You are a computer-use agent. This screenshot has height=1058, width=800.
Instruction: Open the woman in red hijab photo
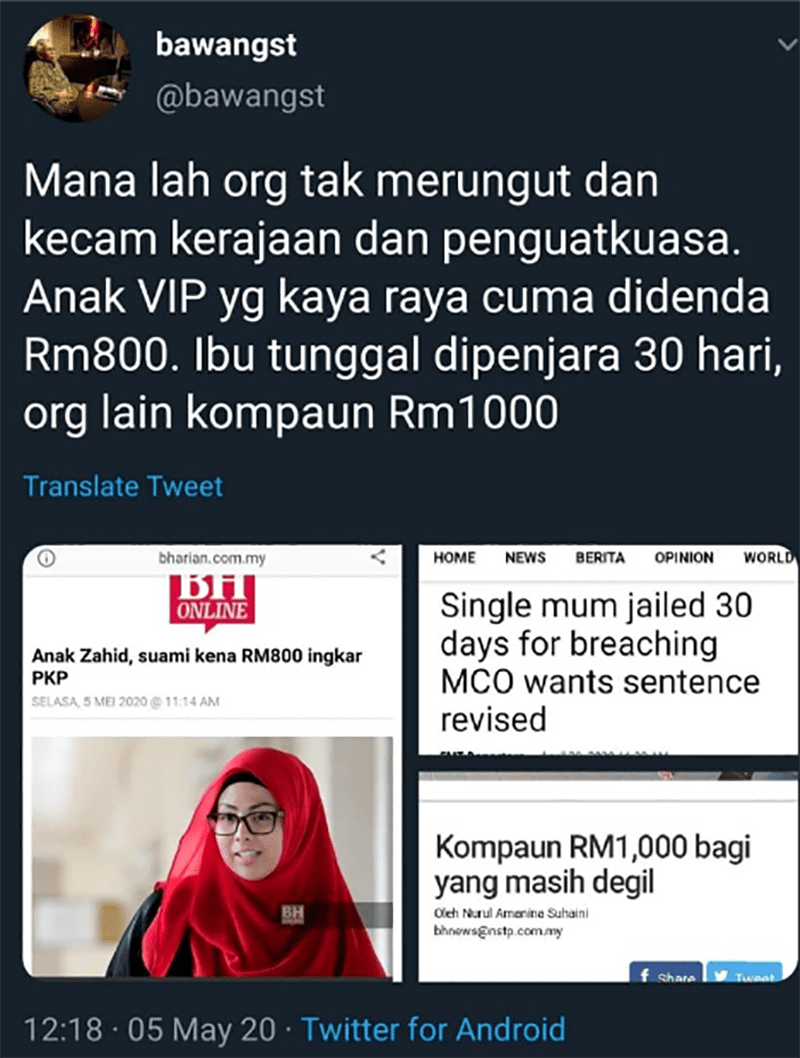pos(212,857)
